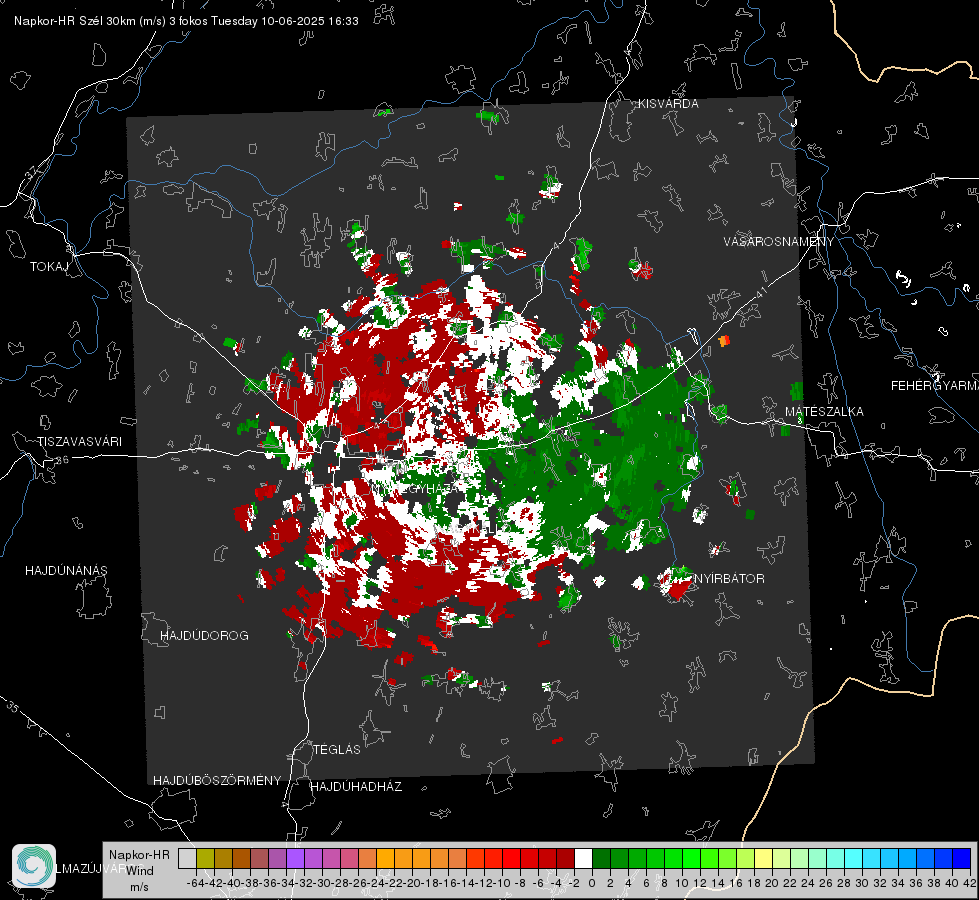This screenshot has width=979, height=900.
Task: Click the Wind label in the legend
Action: coord(140,871)
